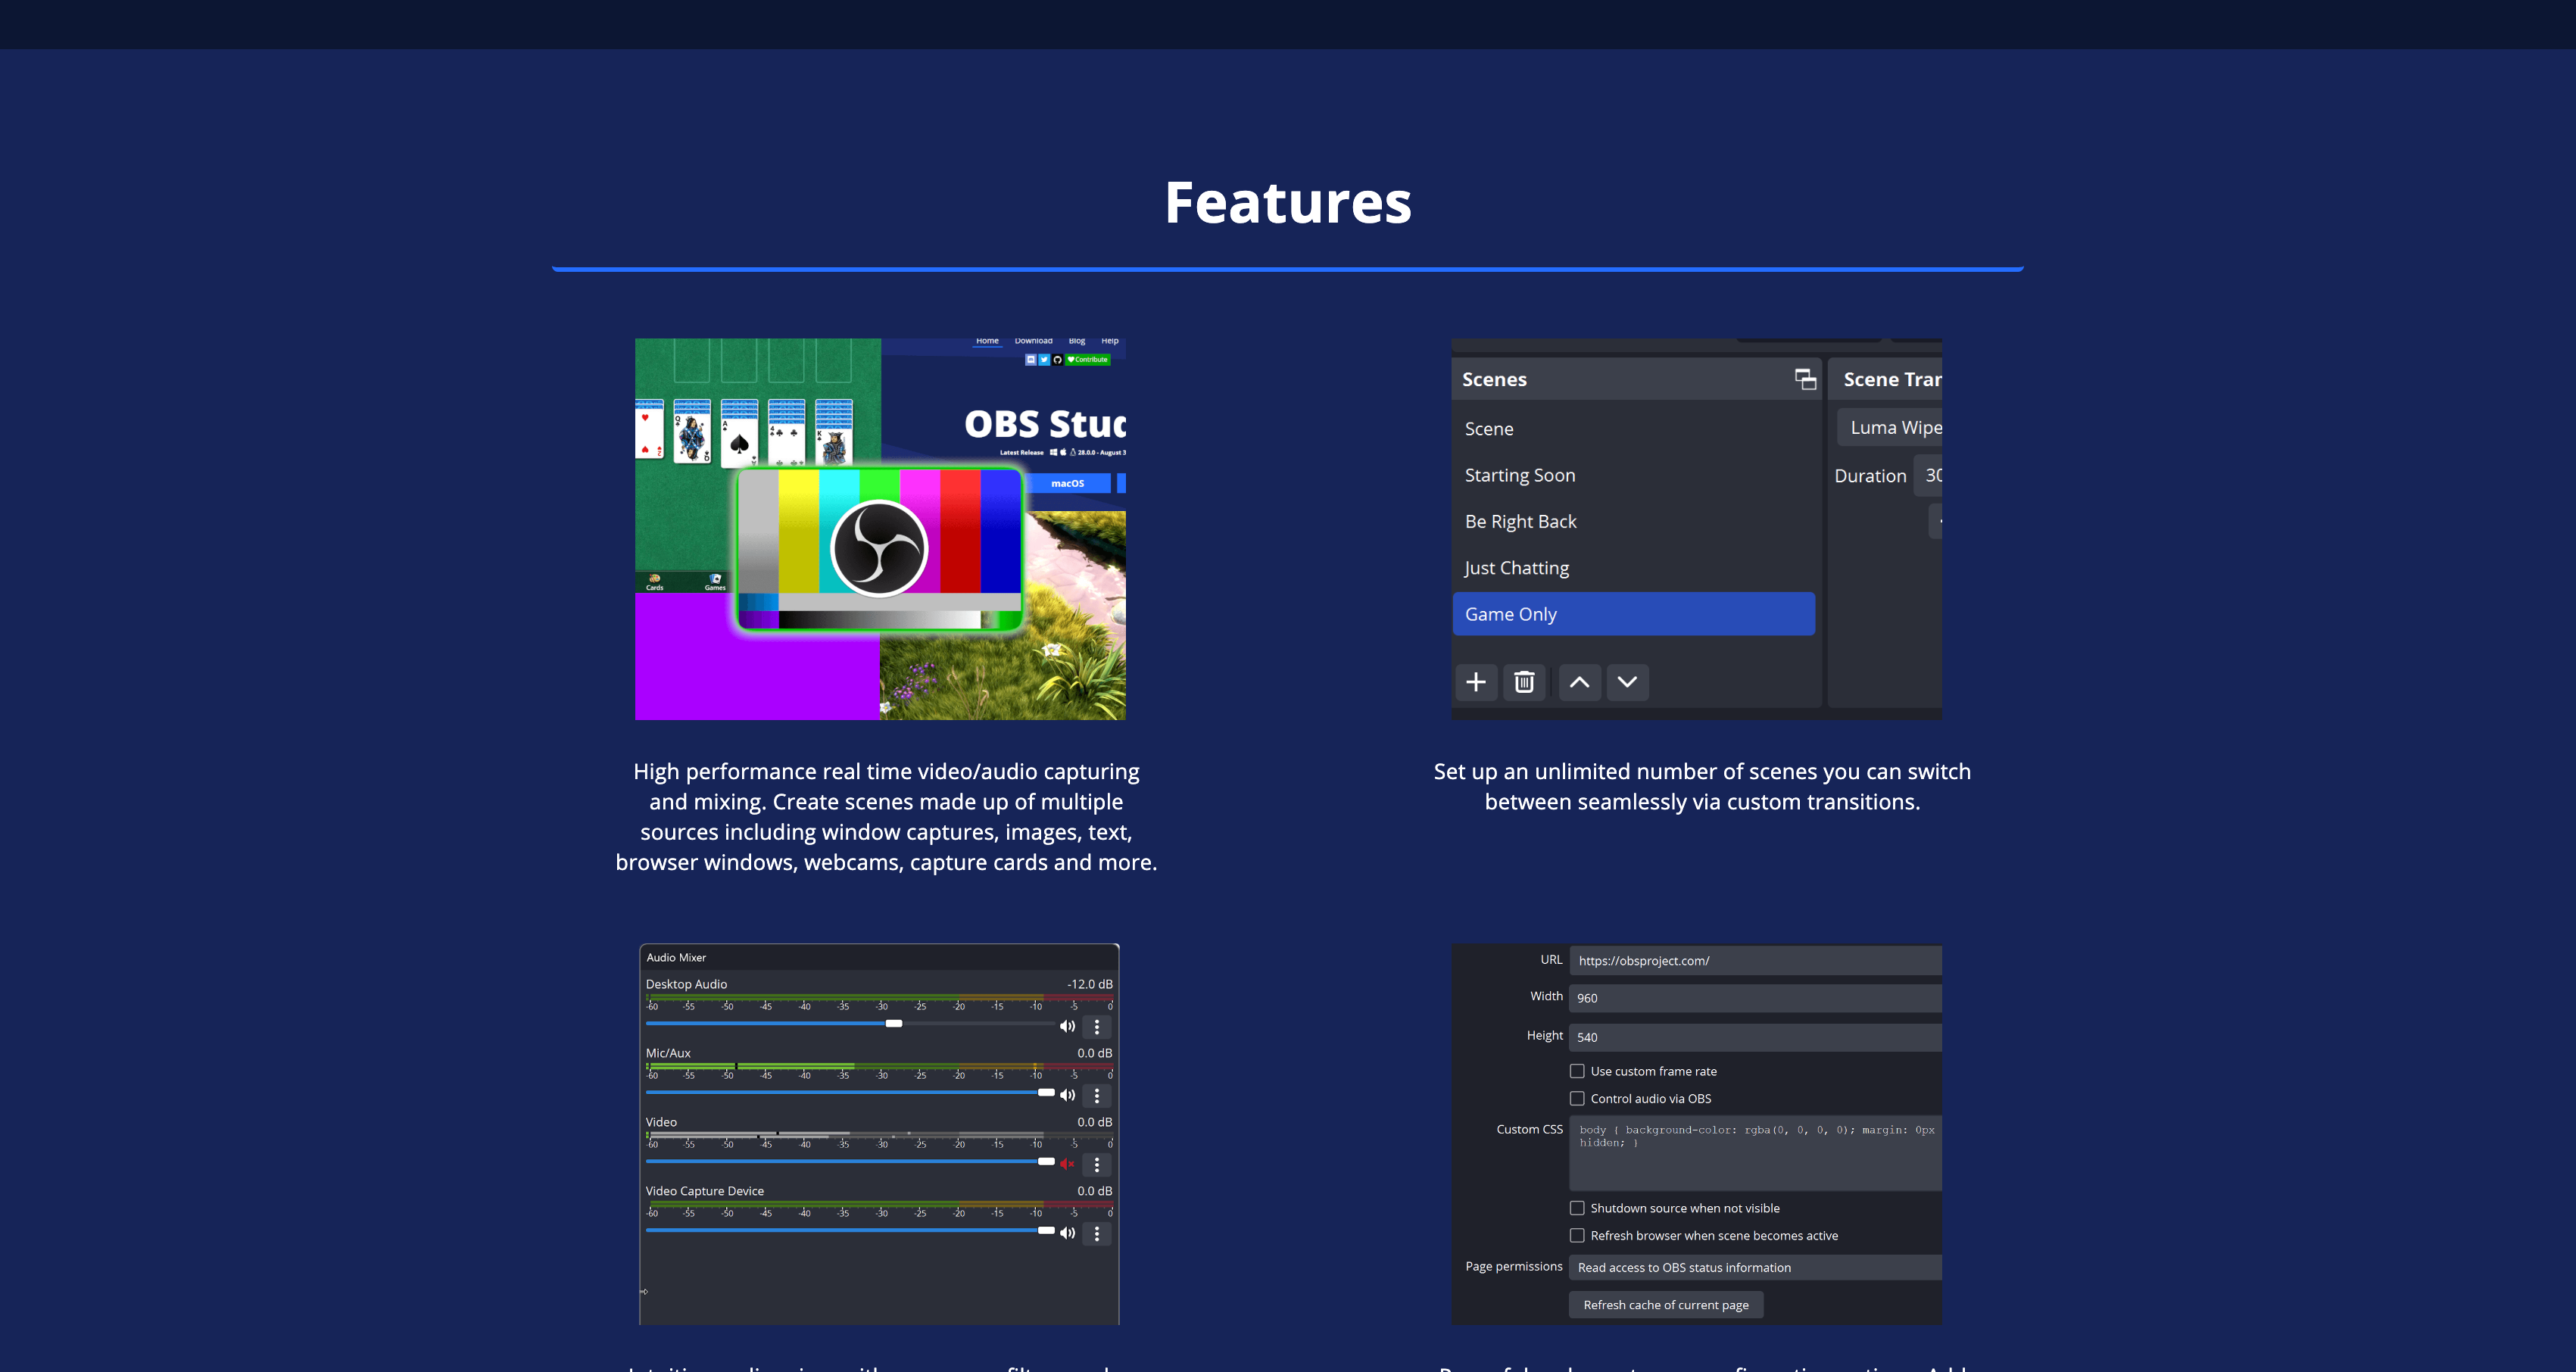This screenshot has height=1372, width=2576.
Task: Click the Cards icon in solitaire window
Action: point(654,582)
